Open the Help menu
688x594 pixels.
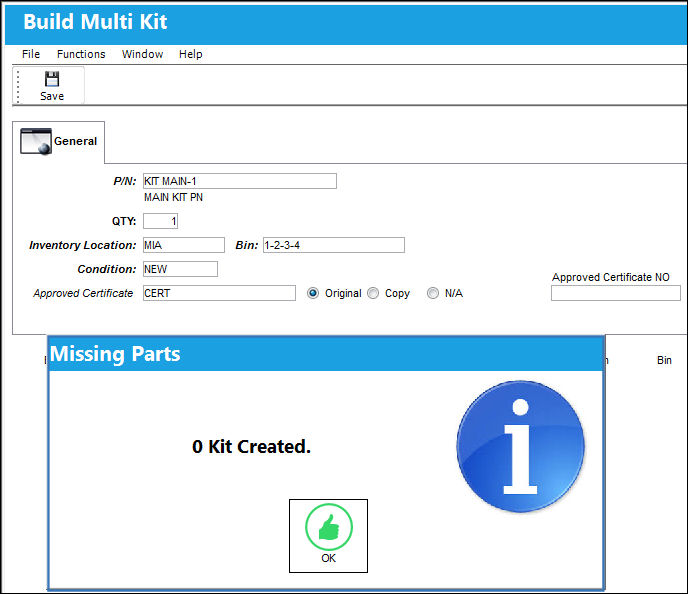[x=190, y=54]
